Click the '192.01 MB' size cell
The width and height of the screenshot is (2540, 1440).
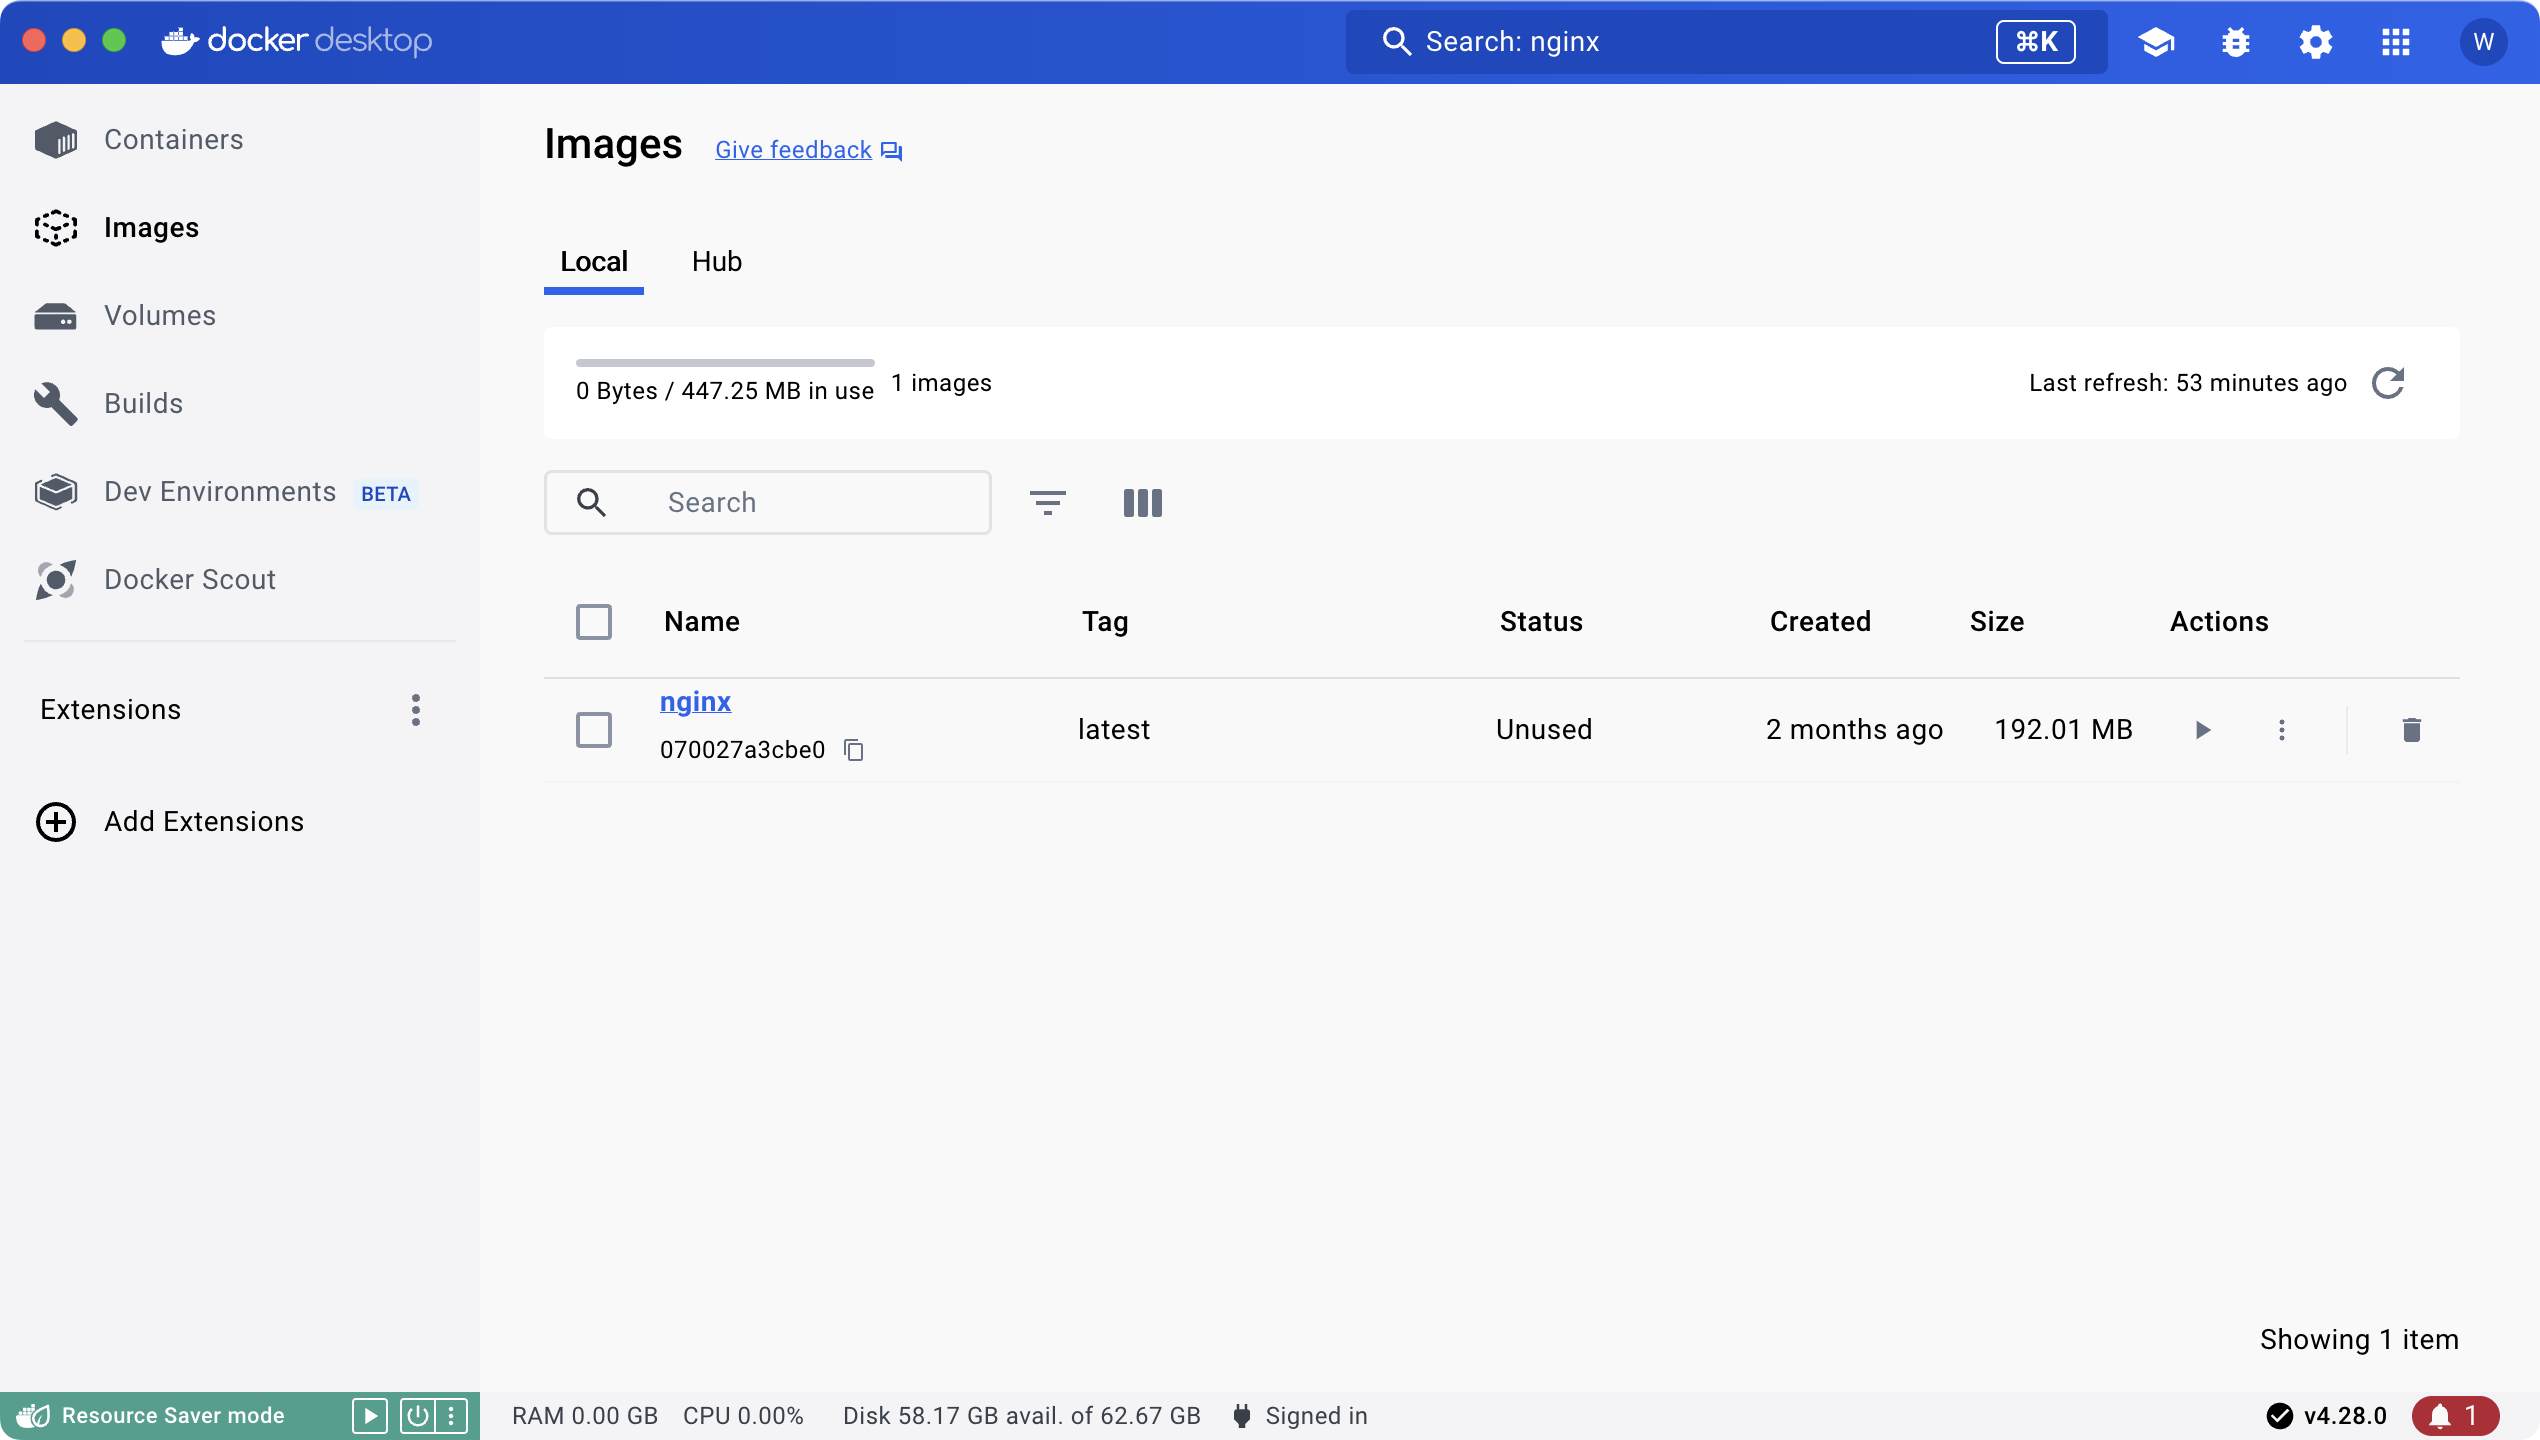pyautogui.click(x=2064, y=730)
